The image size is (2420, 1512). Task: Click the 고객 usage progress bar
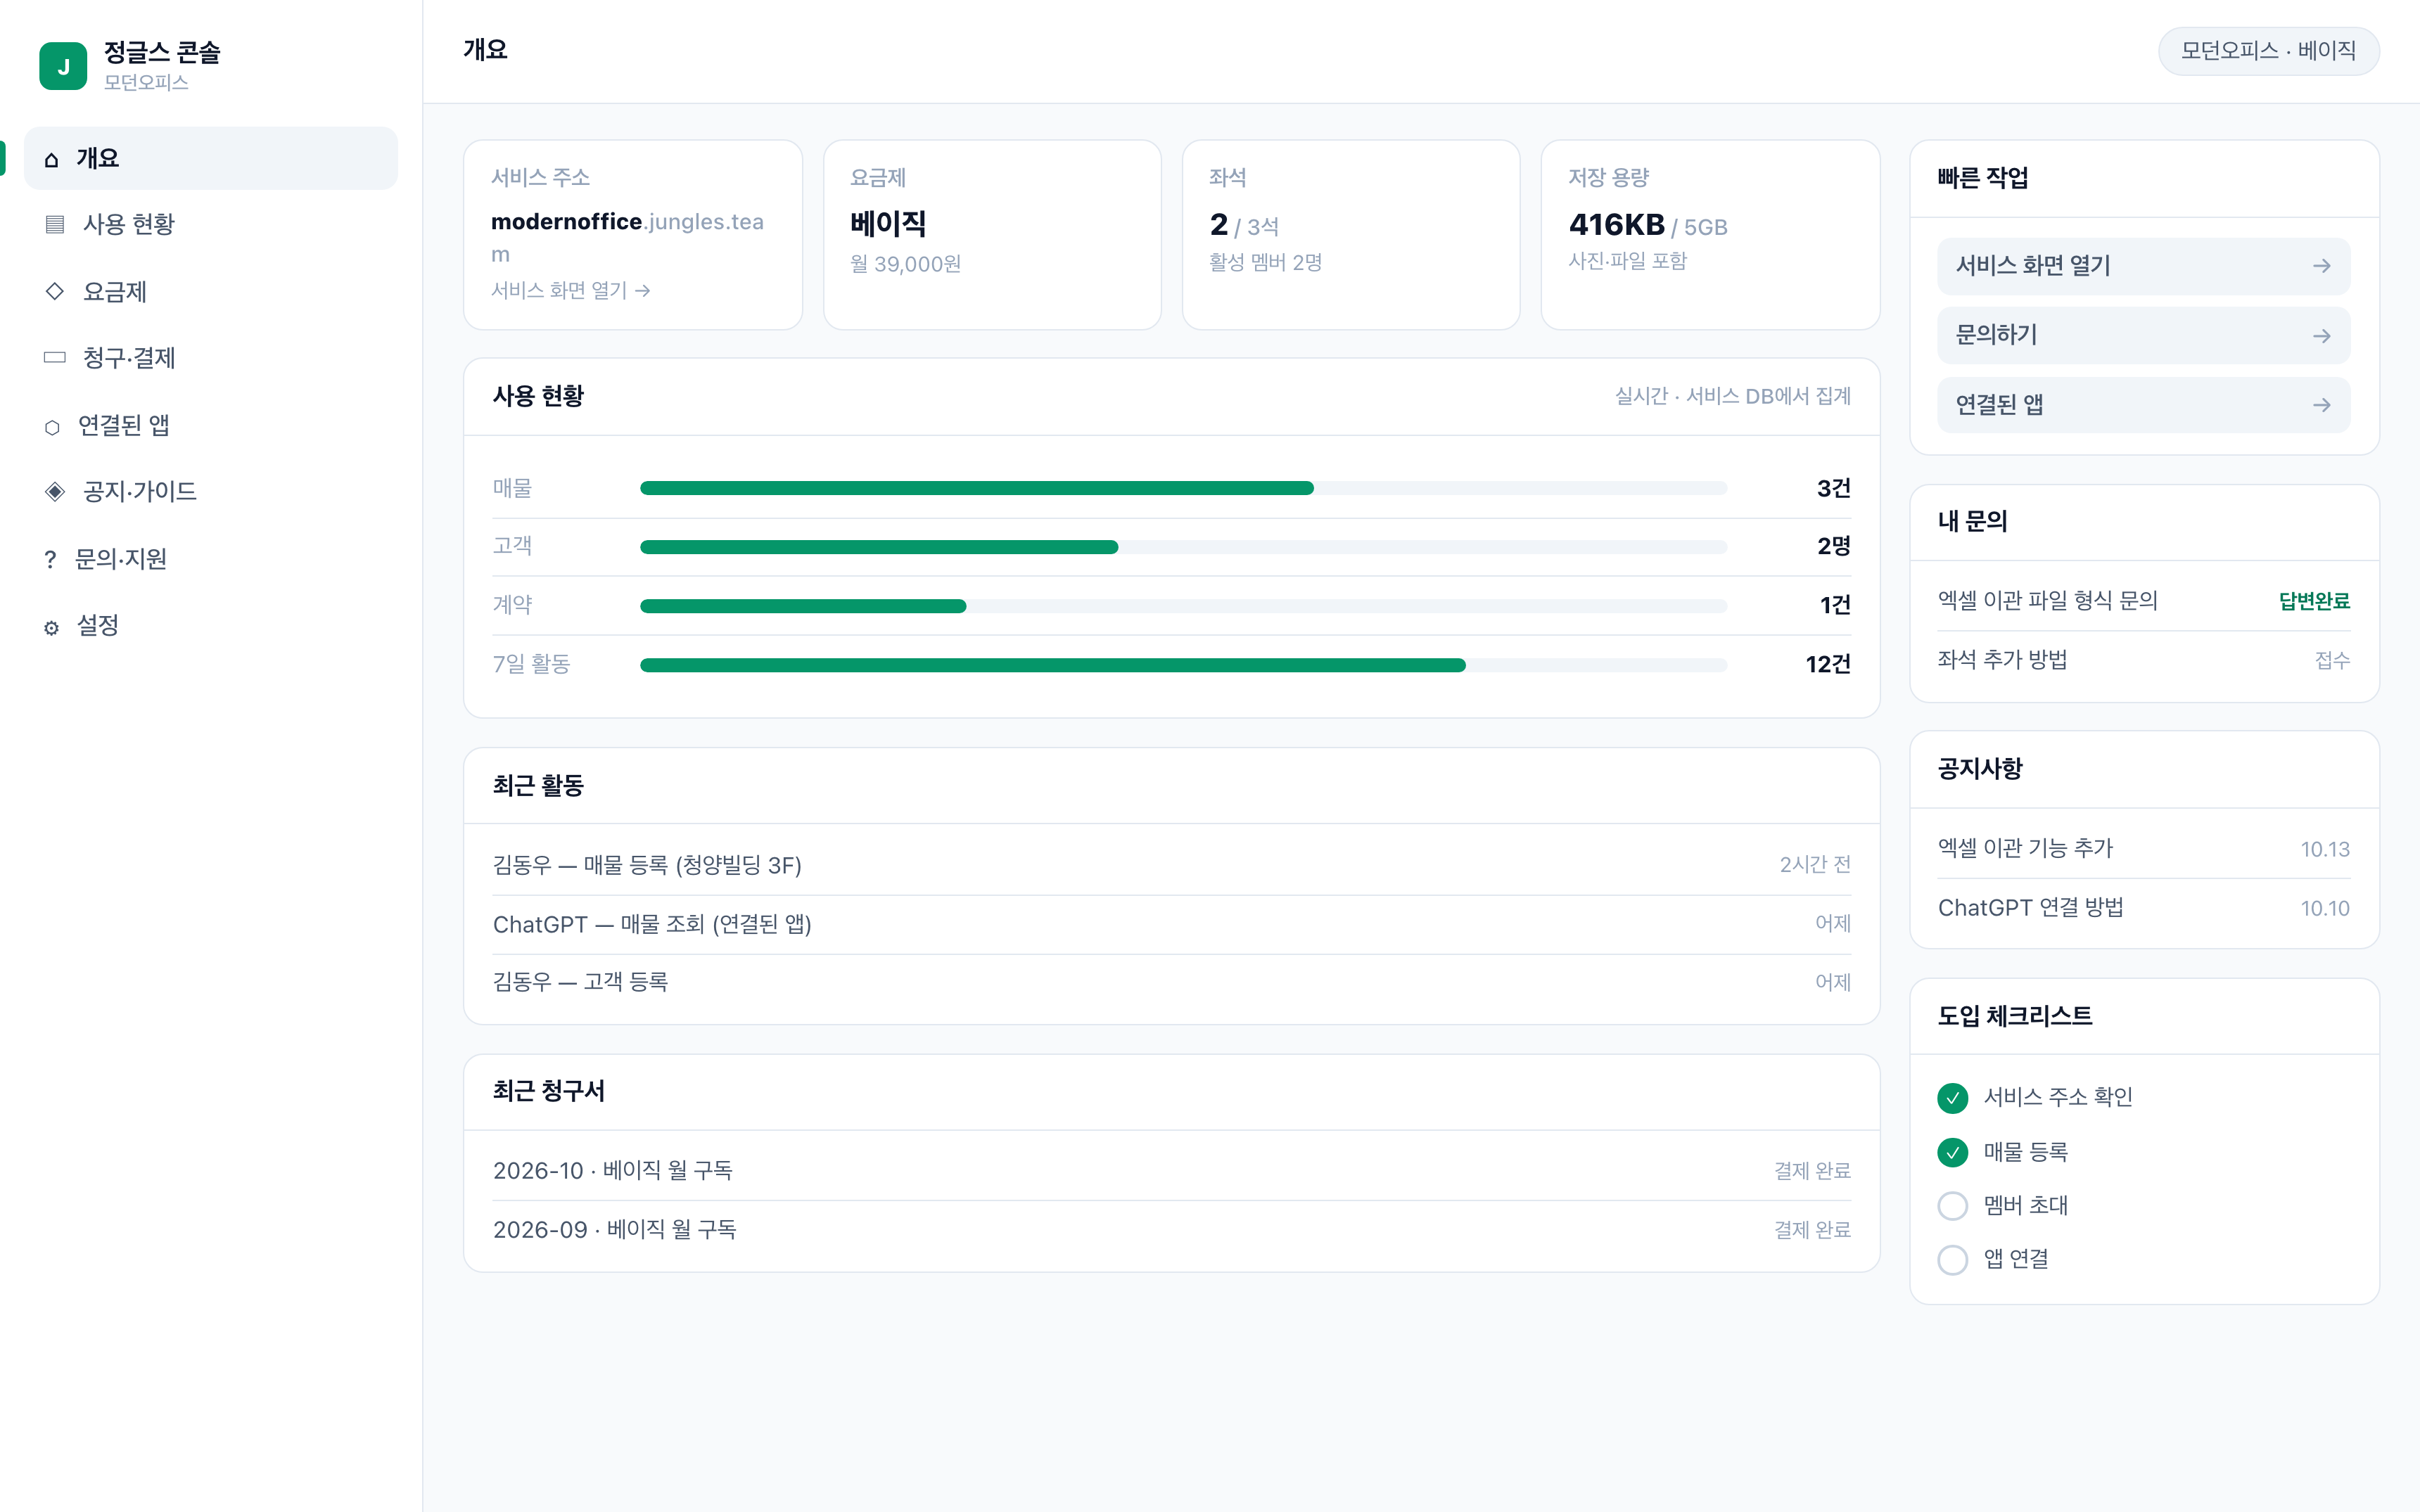(x=1183, y=547)
